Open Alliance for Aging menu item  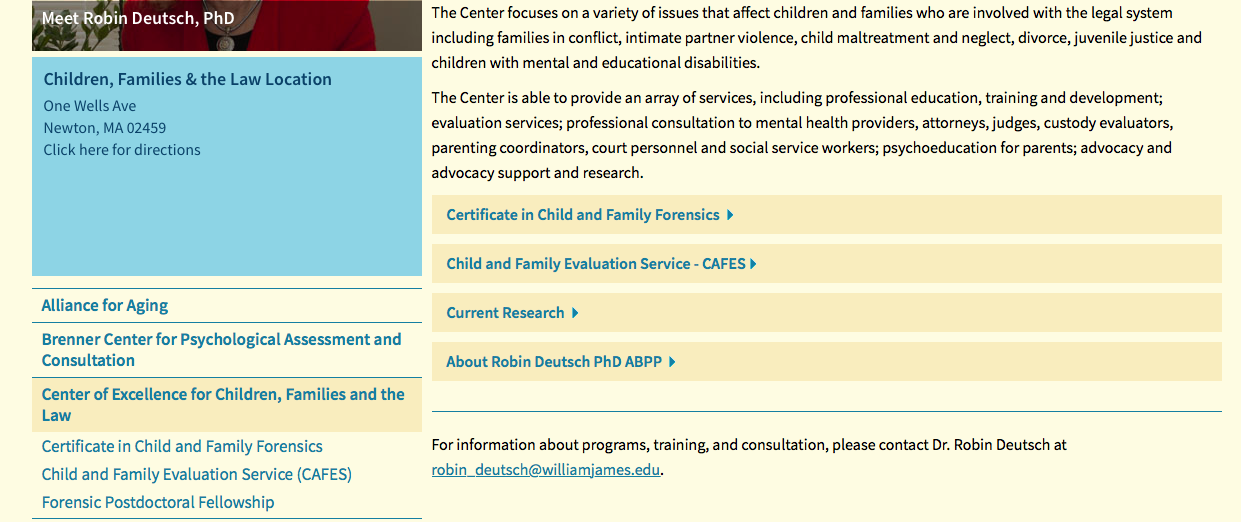click(x=105, y=306)
